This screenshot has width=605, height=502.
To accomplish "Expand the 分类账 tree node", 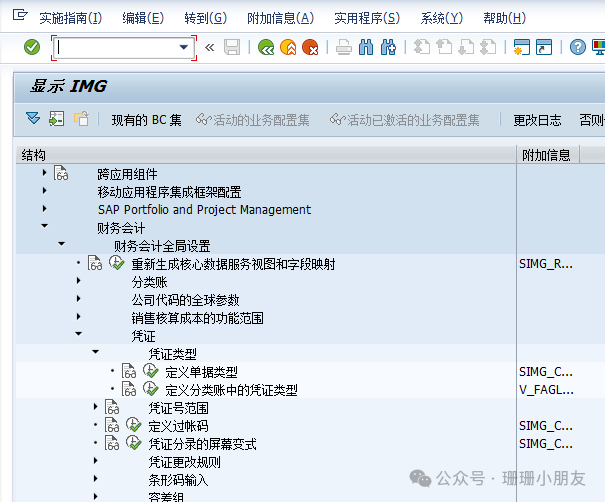I will pyautogui.click(x=78, y=282).
